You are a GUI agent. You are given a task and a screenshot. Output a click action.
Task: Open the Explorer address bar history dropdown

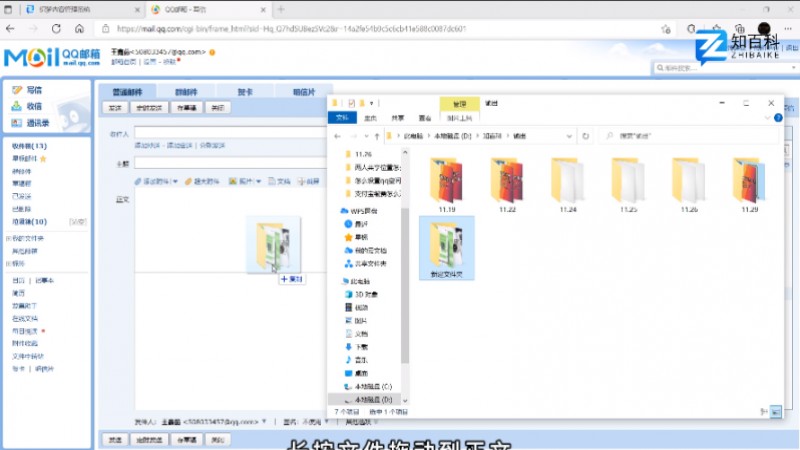click(569, 136)
